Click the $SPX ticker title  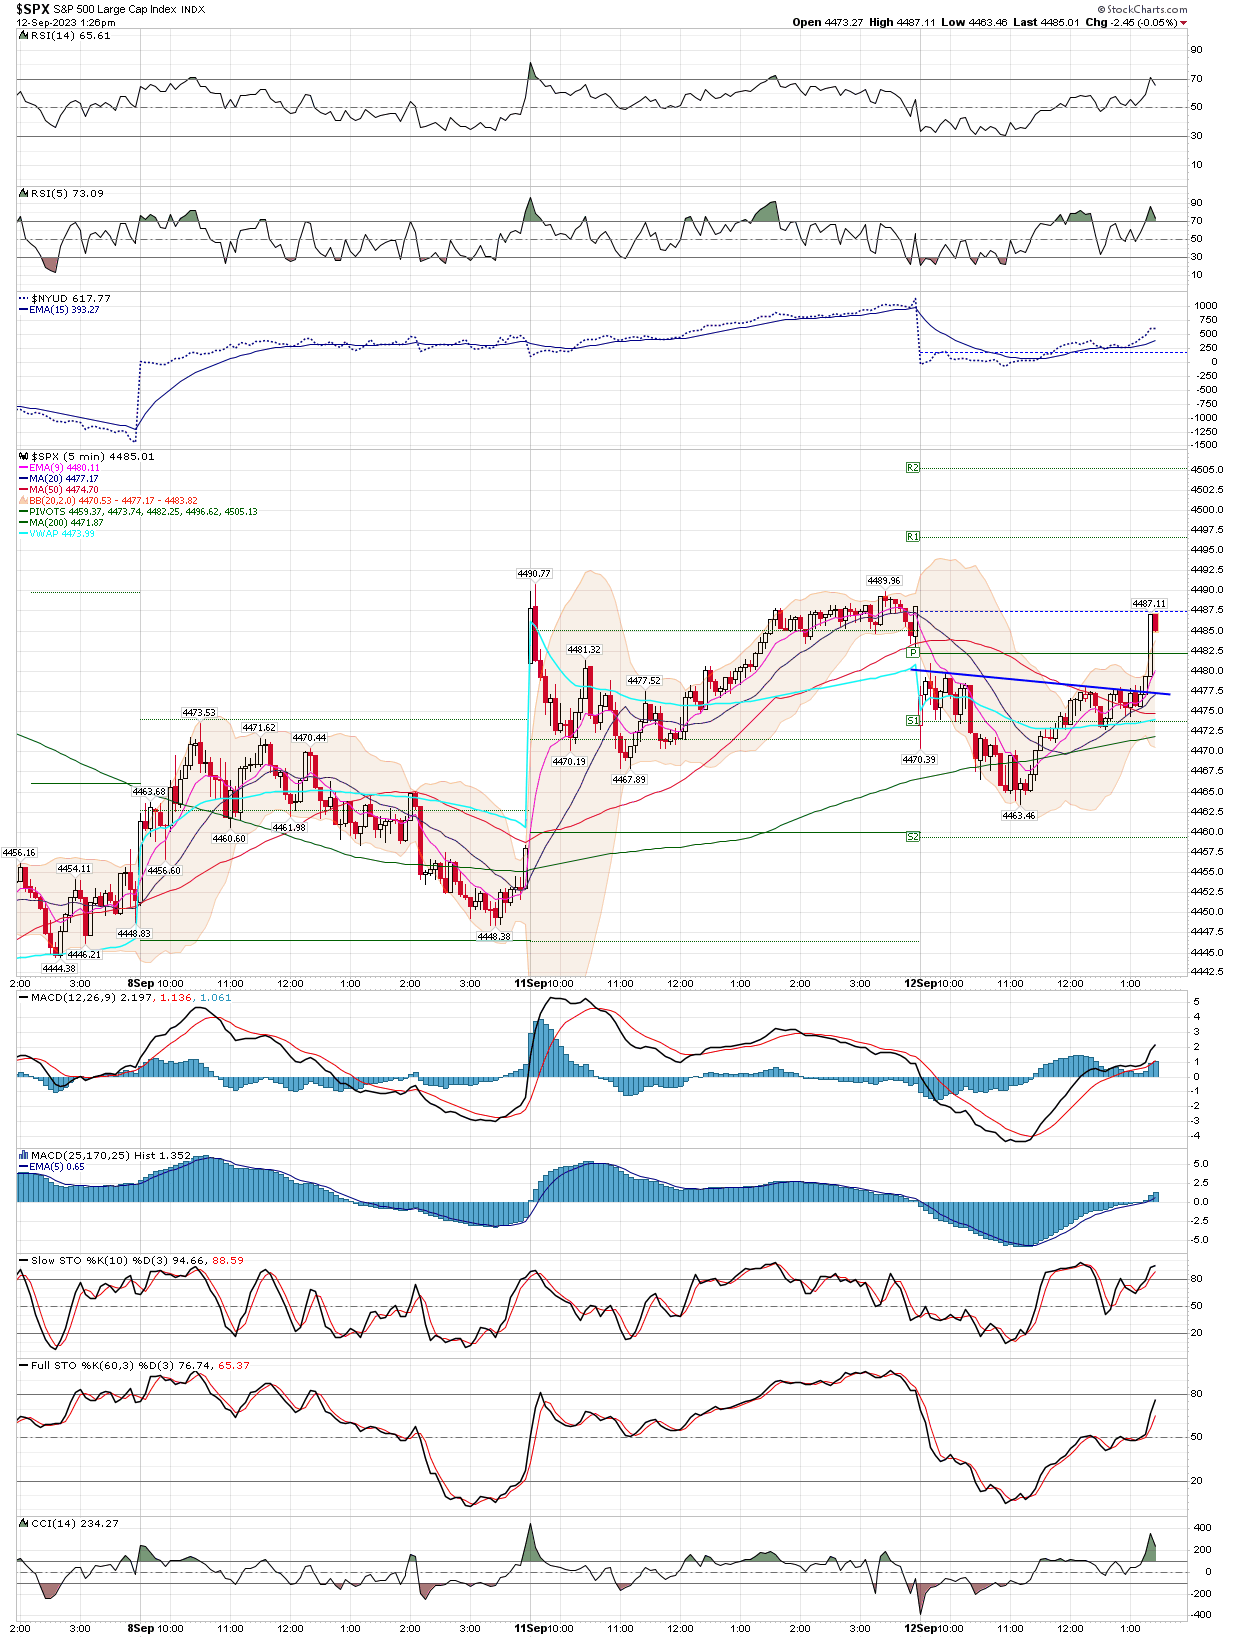pyautogui.click(x=32, y=9)
